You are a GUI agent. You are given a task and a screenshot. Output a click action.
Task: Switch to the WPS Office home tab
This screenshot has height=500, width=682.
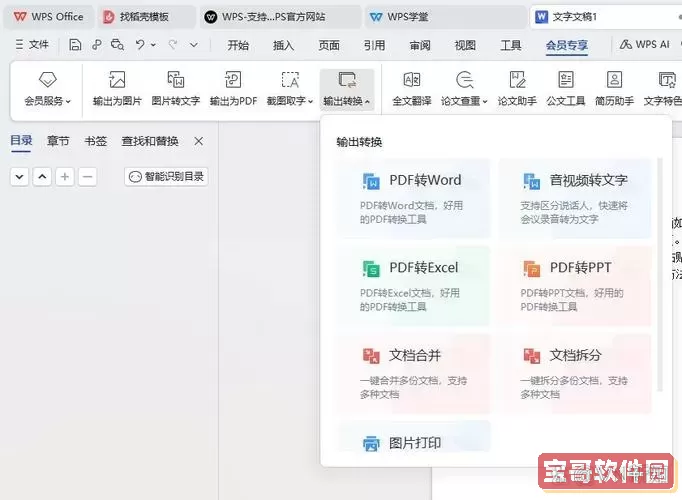tap(49, 17)
